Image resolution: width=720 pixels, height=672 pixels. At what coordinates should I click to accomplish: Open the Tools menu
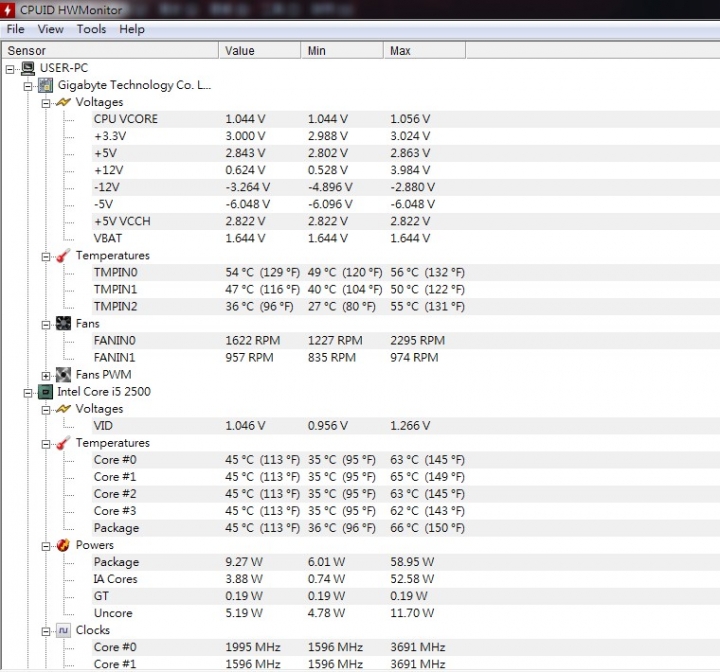(91, 29)
